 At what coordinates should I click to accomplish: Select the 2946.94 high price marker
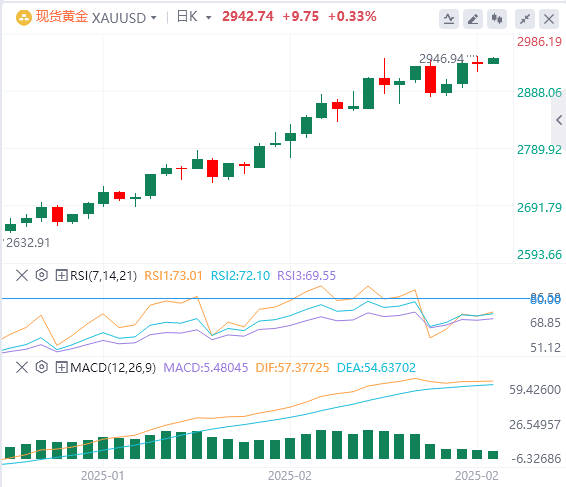(x=441, y=58)
